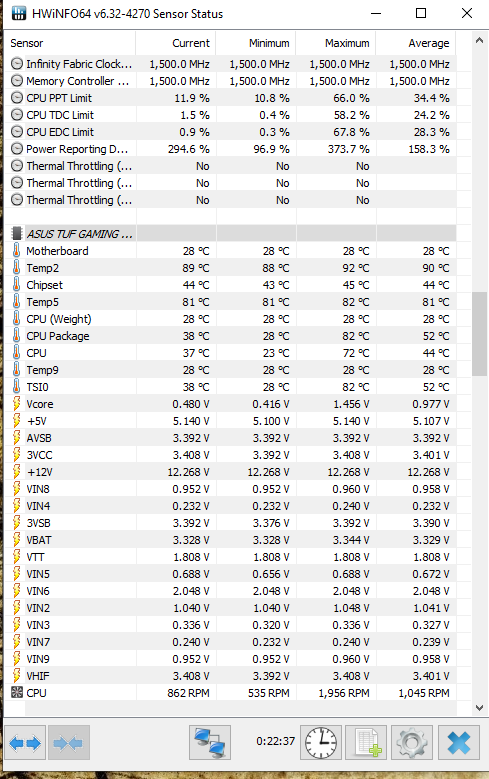Click the blue X close sensors button
This screenshot has width=489, height=779.
[459, 743]
